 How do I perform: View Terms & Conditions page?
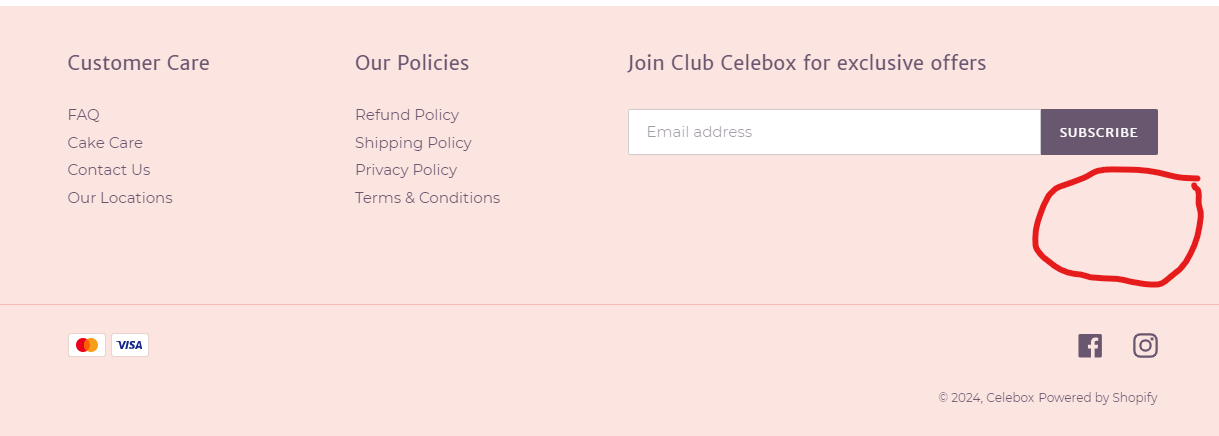click(427, 198)
